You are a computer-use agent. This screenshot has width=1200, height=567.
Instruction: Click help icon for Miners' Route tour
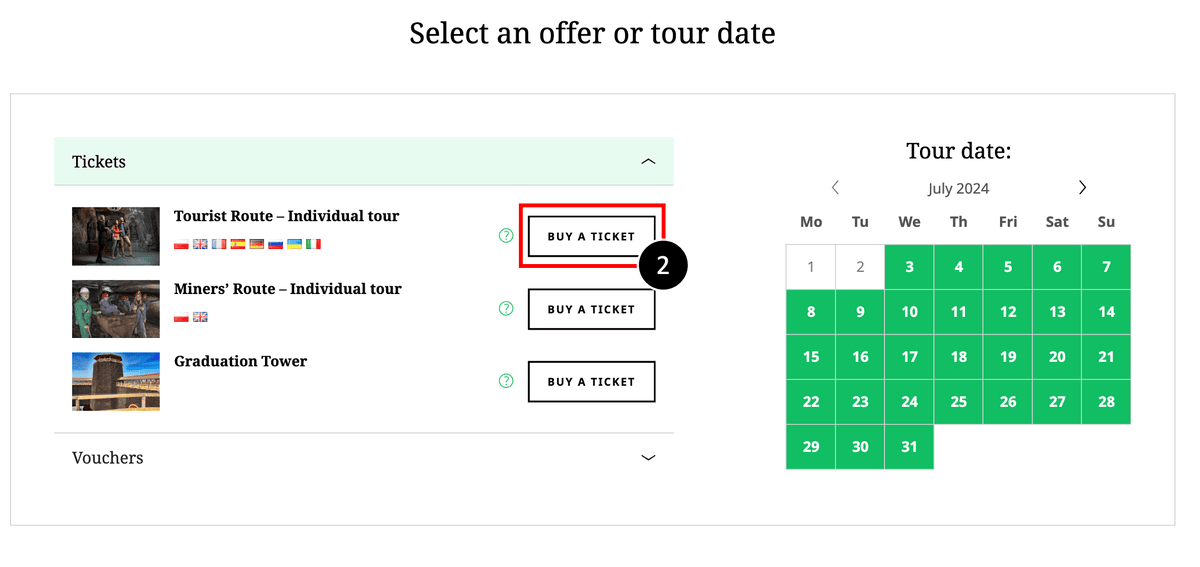tap(506, 308)
